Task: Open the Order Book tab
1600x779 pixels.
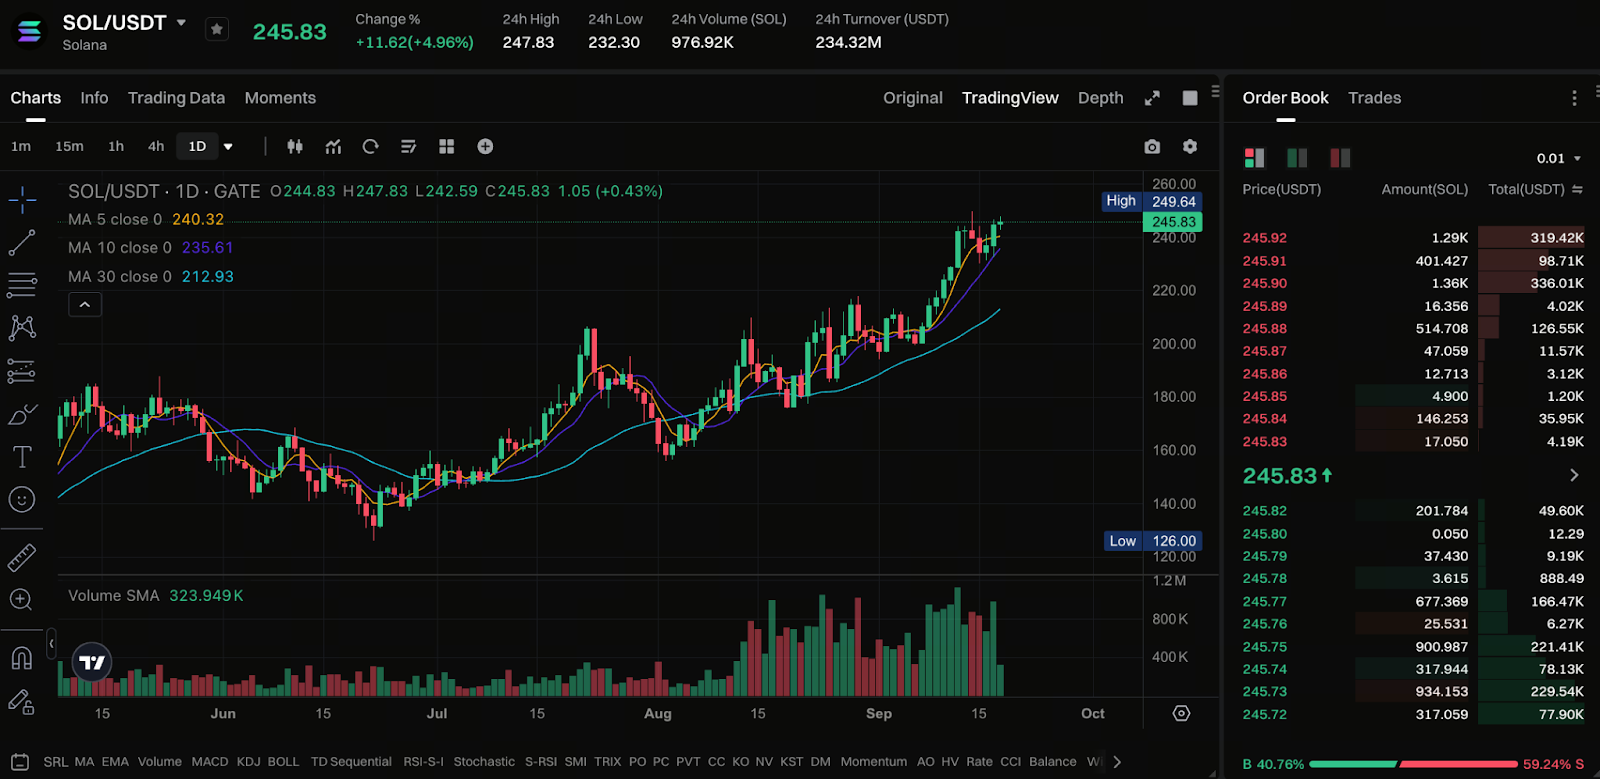Action: [1285, 98]
